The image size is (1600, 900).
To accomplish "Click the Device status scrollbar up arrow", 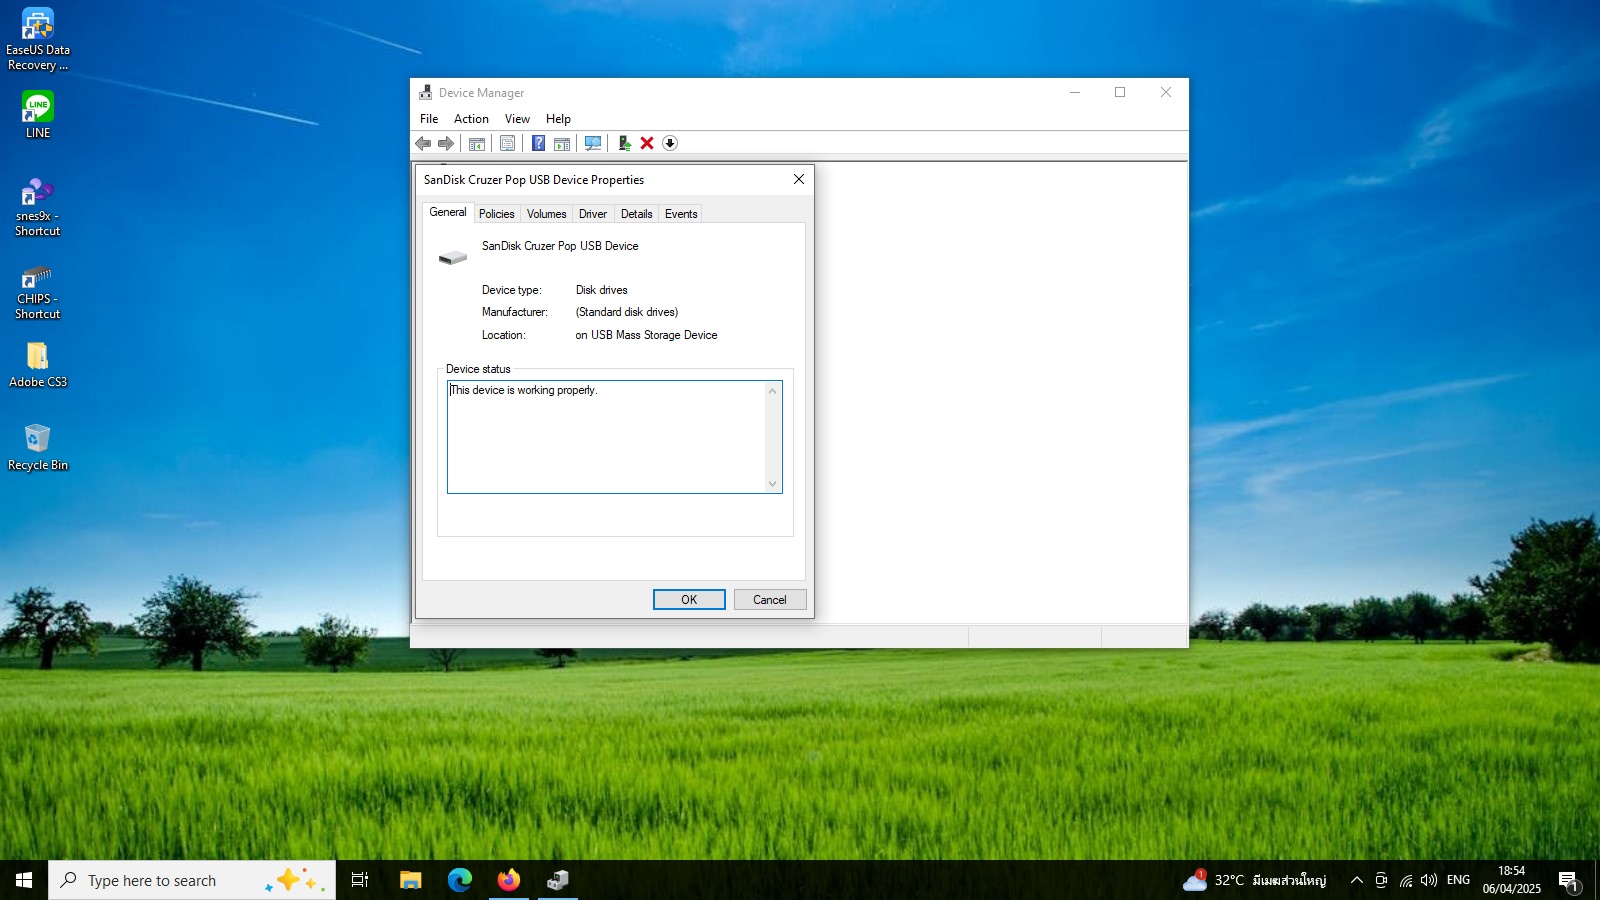I will [x=772, y=391].
